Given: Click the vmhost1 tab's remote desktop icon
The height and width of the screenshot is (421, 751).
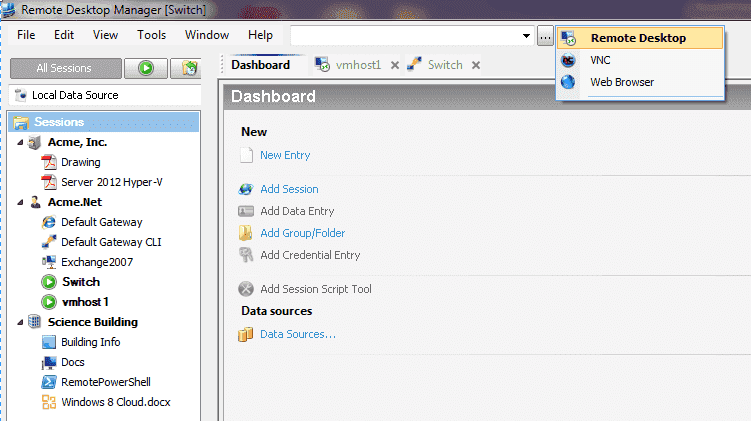Looking at the screenshot, I should 322,65.
